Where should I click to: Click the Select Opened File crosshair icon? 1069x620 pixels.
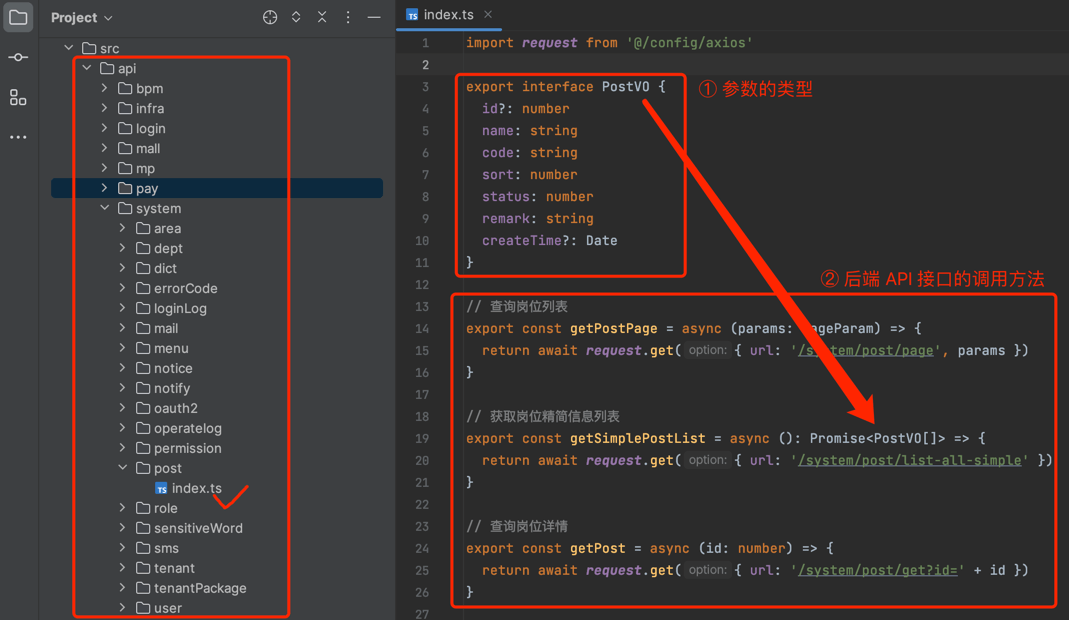point(270,17)
